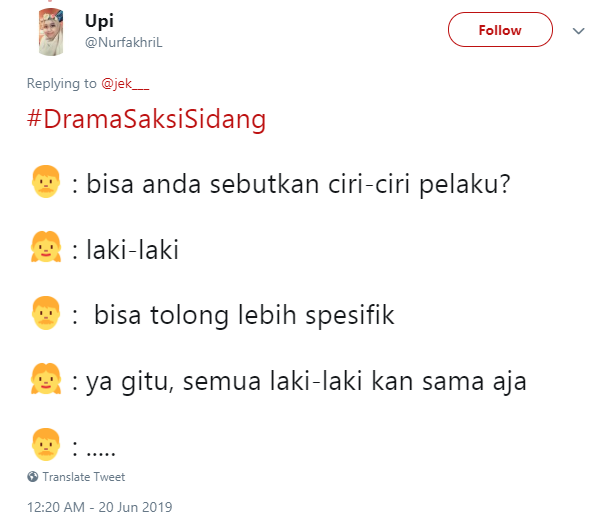Viewport: 603px width, 520px height.
Task: Open the #DramaSaksiSidang hashtag
Action: pyautogui.click(x=146, y=119)
